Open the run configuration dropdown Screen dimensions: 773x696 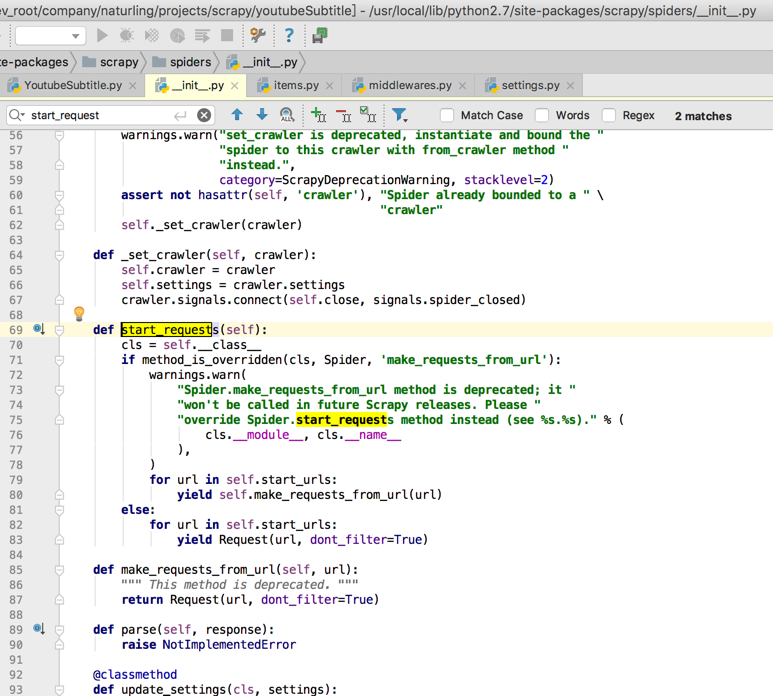[50, 36]
